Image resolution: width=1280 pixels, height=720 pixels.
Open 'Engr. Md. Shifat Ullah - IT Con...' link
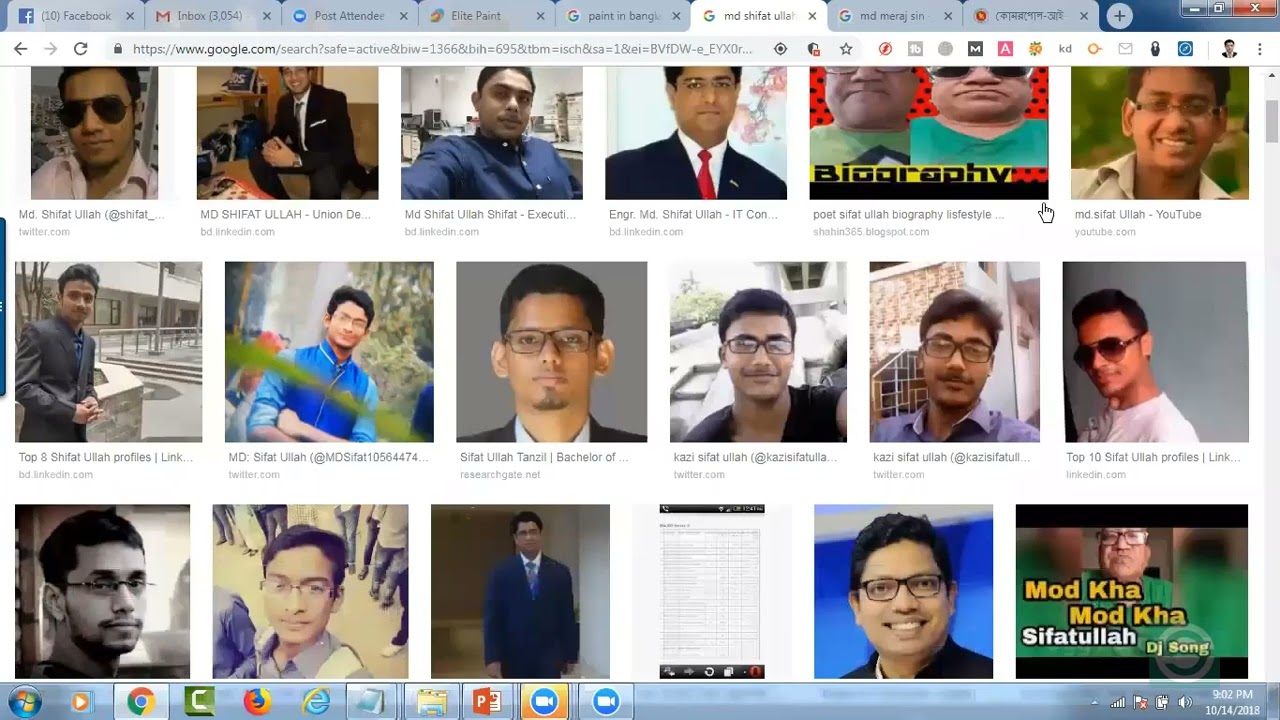(x=693, y=214)
